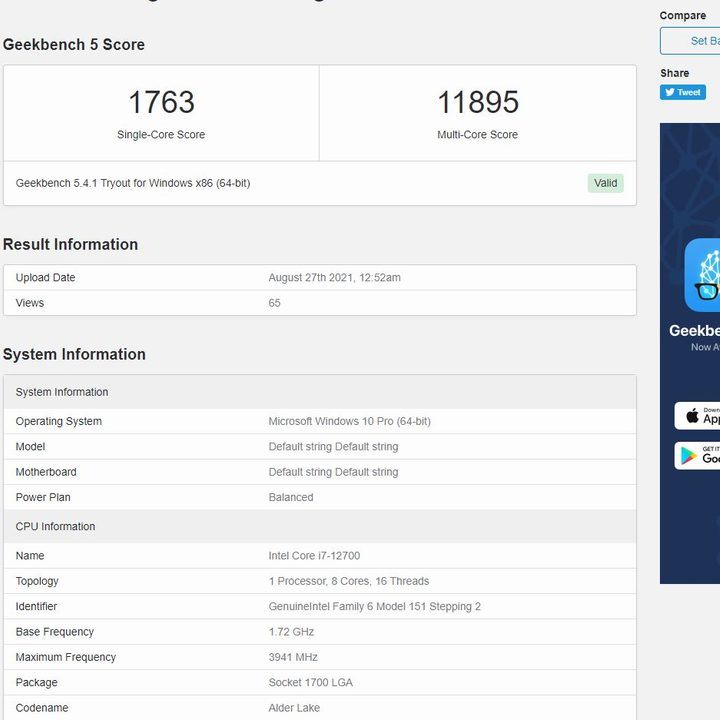Click the Views row label

pyautogui.click(x=30, y=303)
